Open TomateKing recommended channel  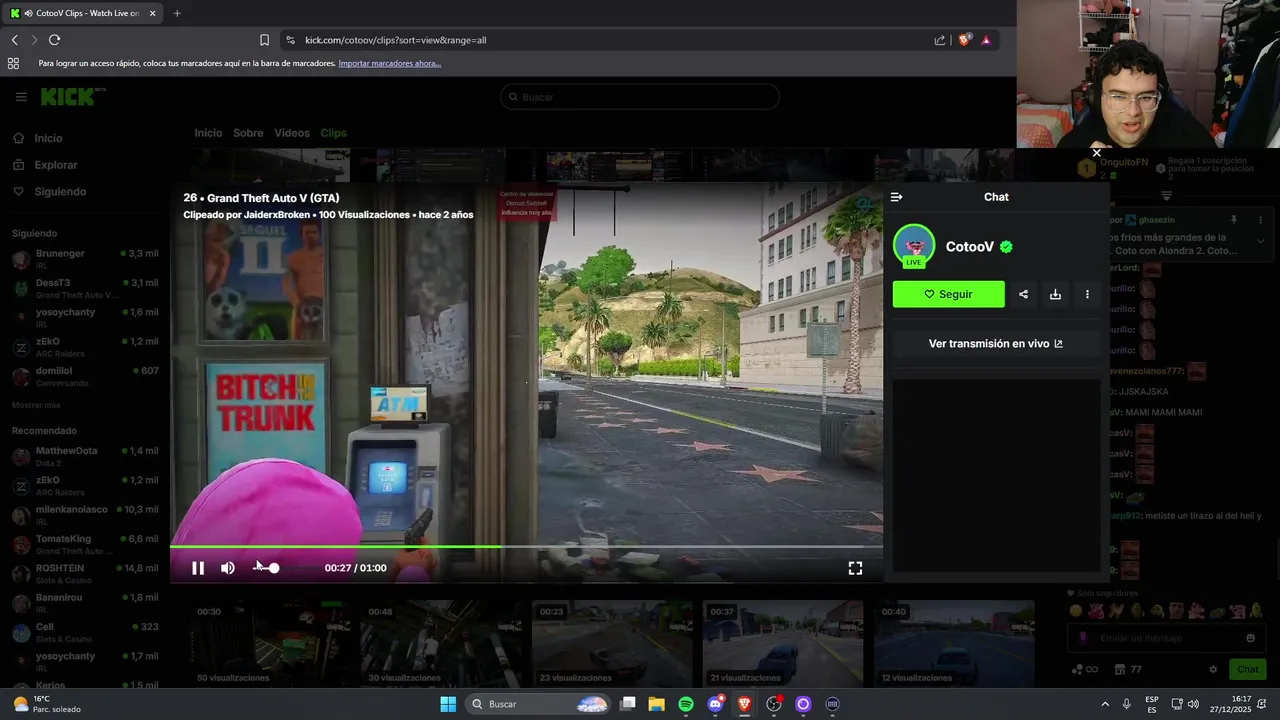pyautogui.click(x=86, y=544)
